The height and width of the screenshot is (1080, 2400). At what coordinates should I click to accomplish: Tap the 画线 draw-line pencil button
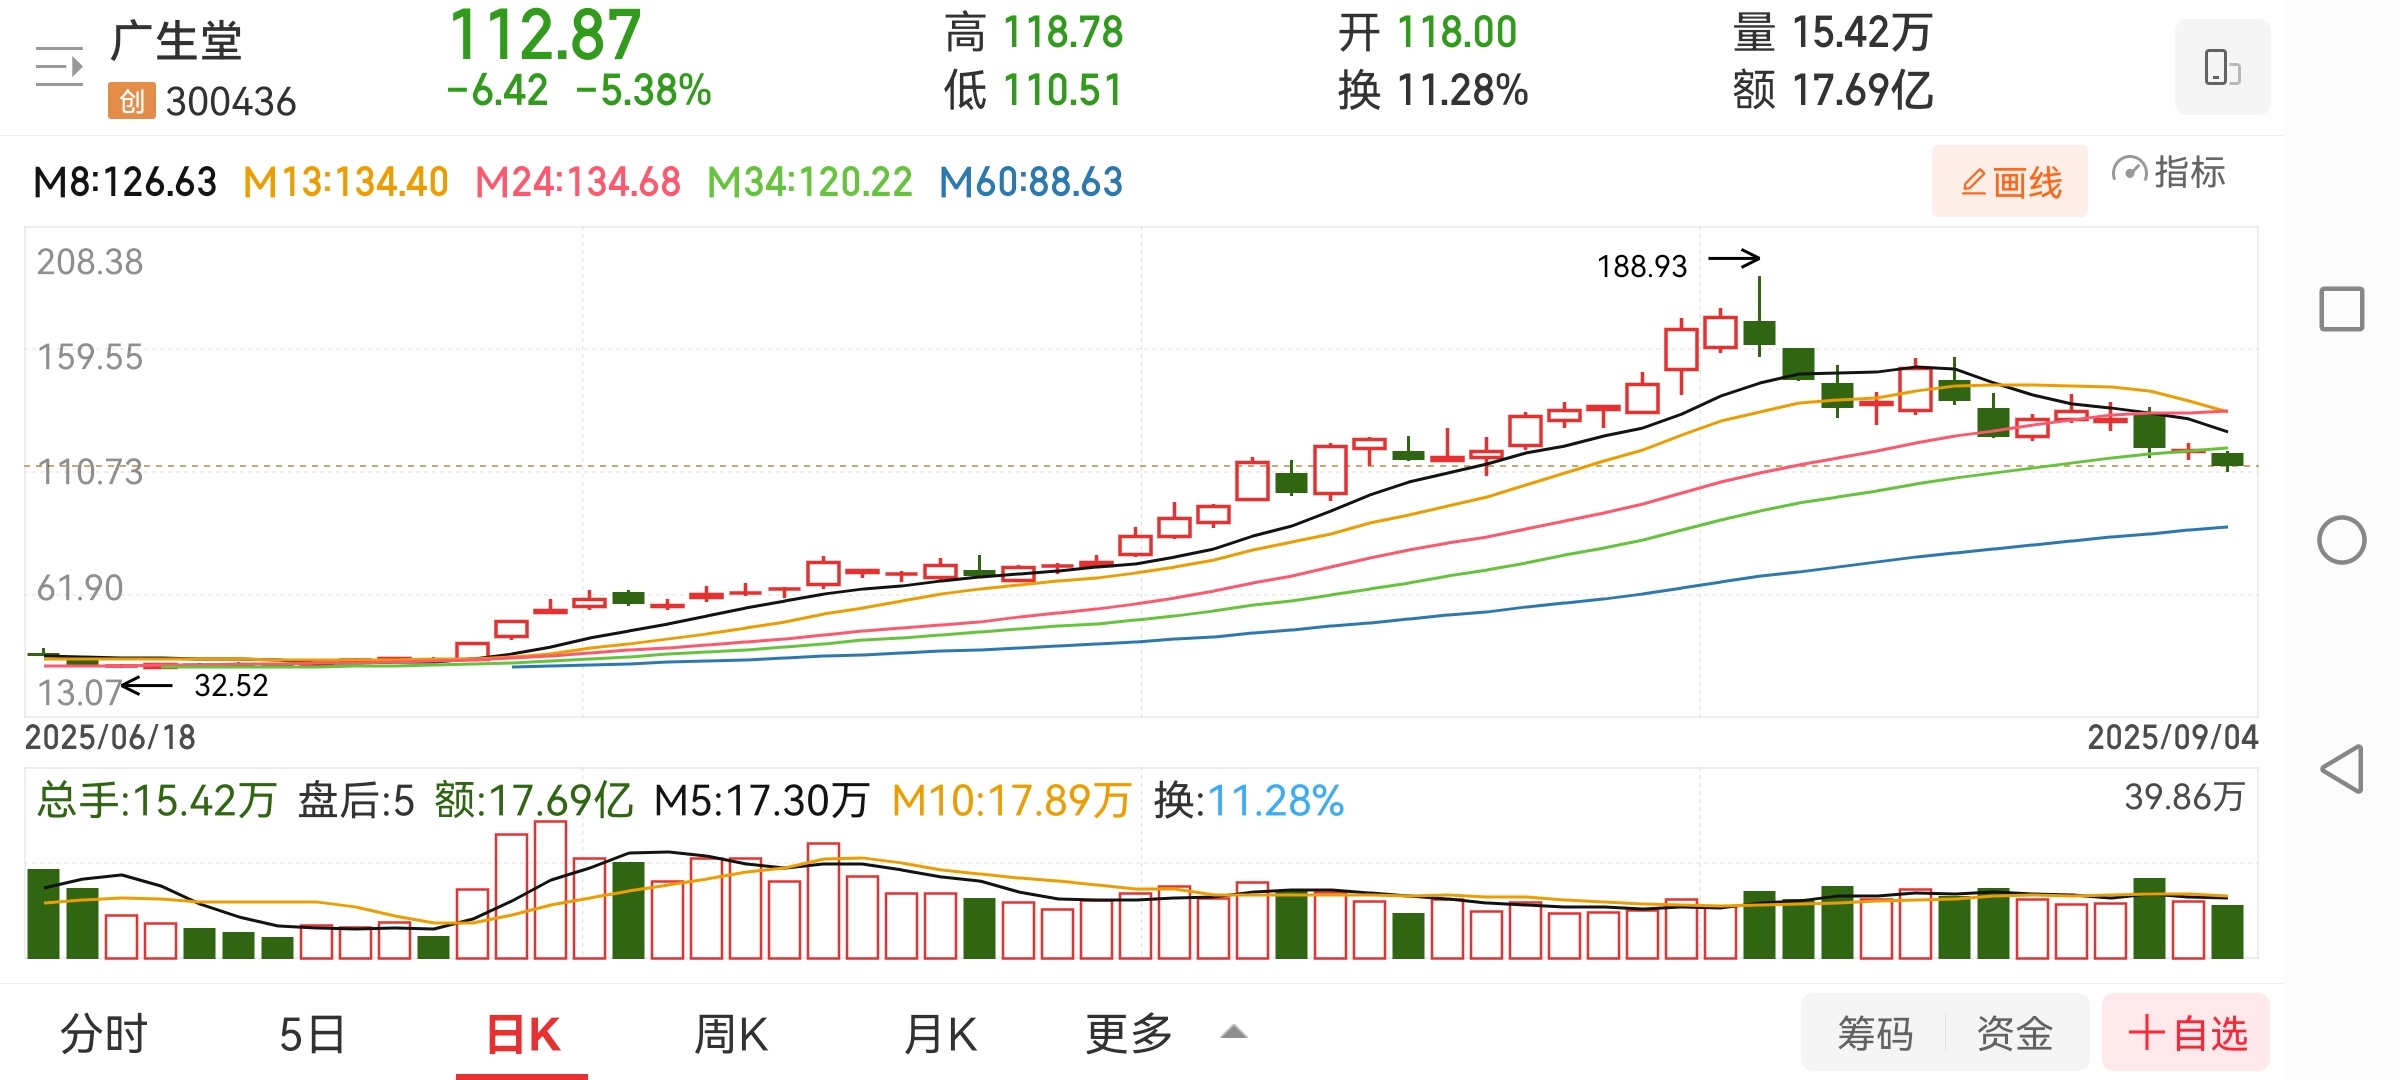pos(2010,181)
